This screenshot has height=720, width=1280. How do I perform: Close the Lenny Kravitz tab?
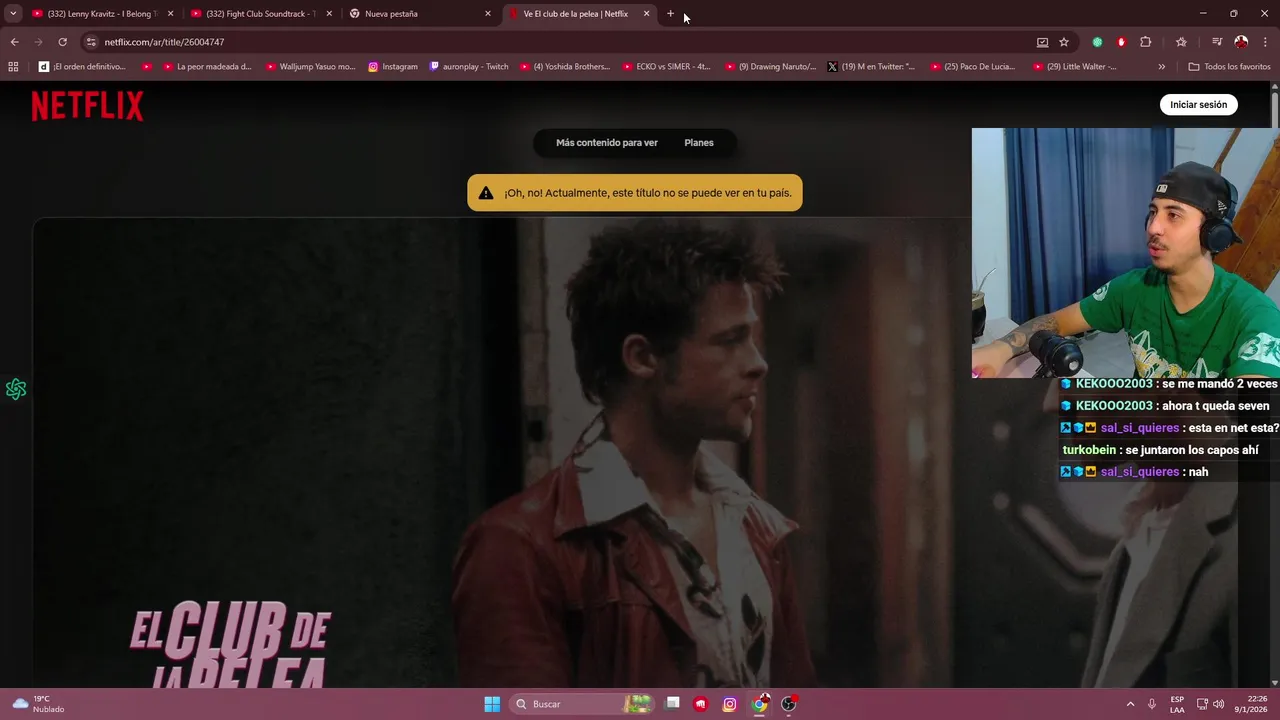point(170,14)
